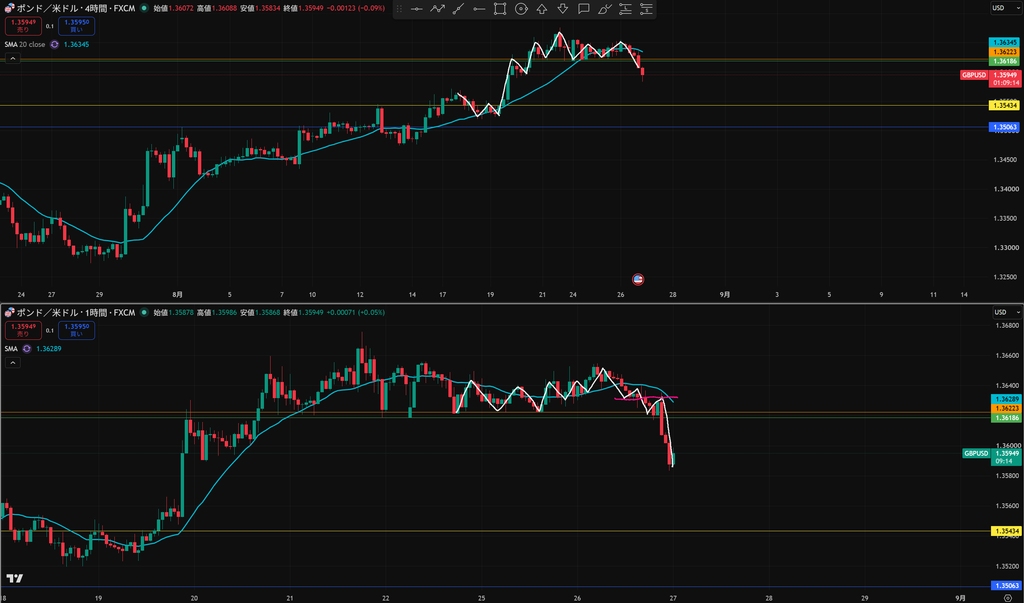Click orange 1.36223 price label on top axis
1024x603 pixels.
(x=1004, y=52)
